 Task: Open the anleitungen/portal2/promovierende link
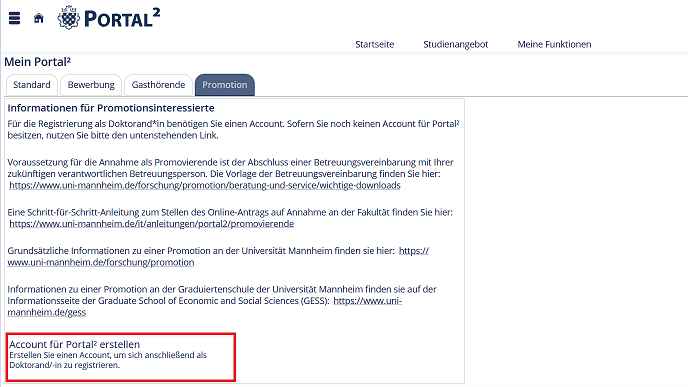click(x=151, y=224)
